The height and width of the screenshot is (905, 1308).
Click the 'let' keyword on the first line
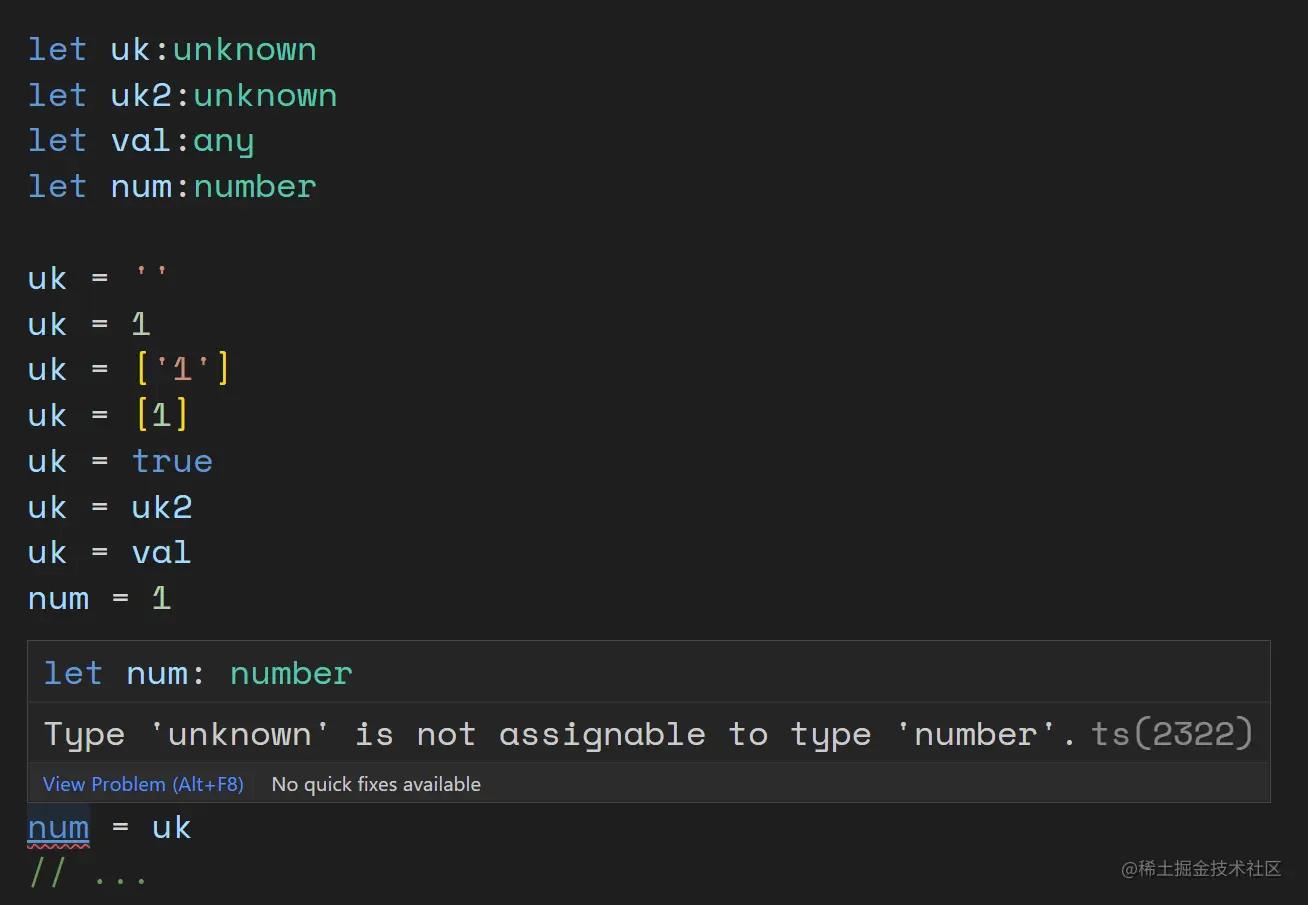coord(57,49)
